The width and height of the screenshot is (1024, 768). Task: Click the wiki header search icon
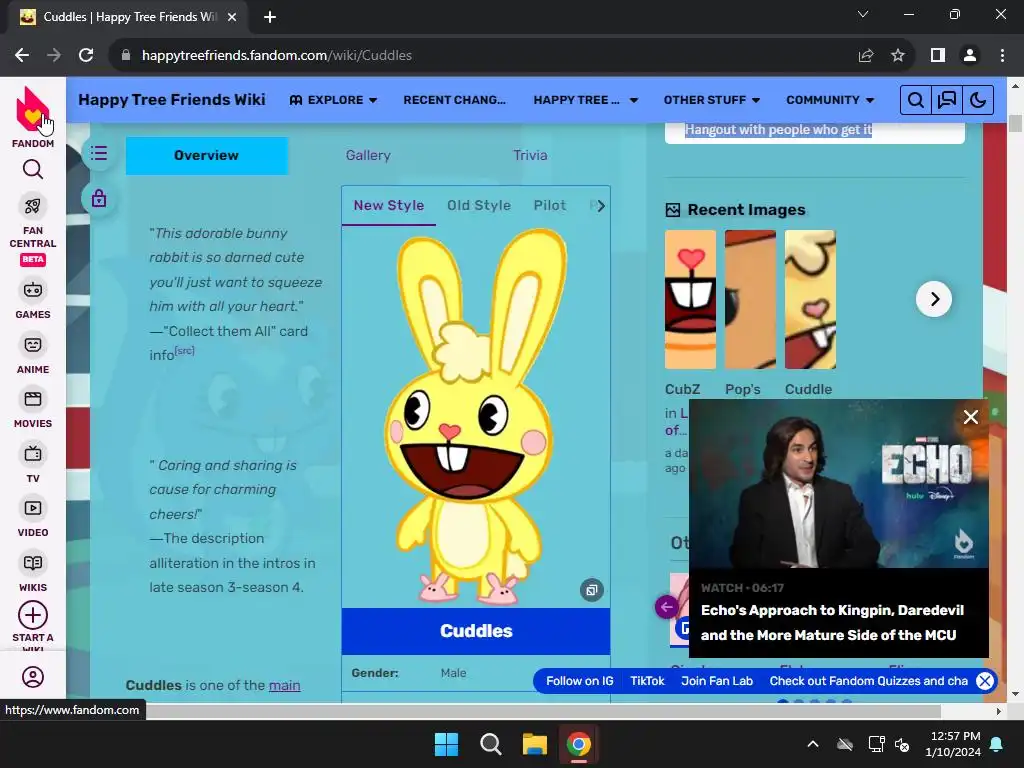916,100
